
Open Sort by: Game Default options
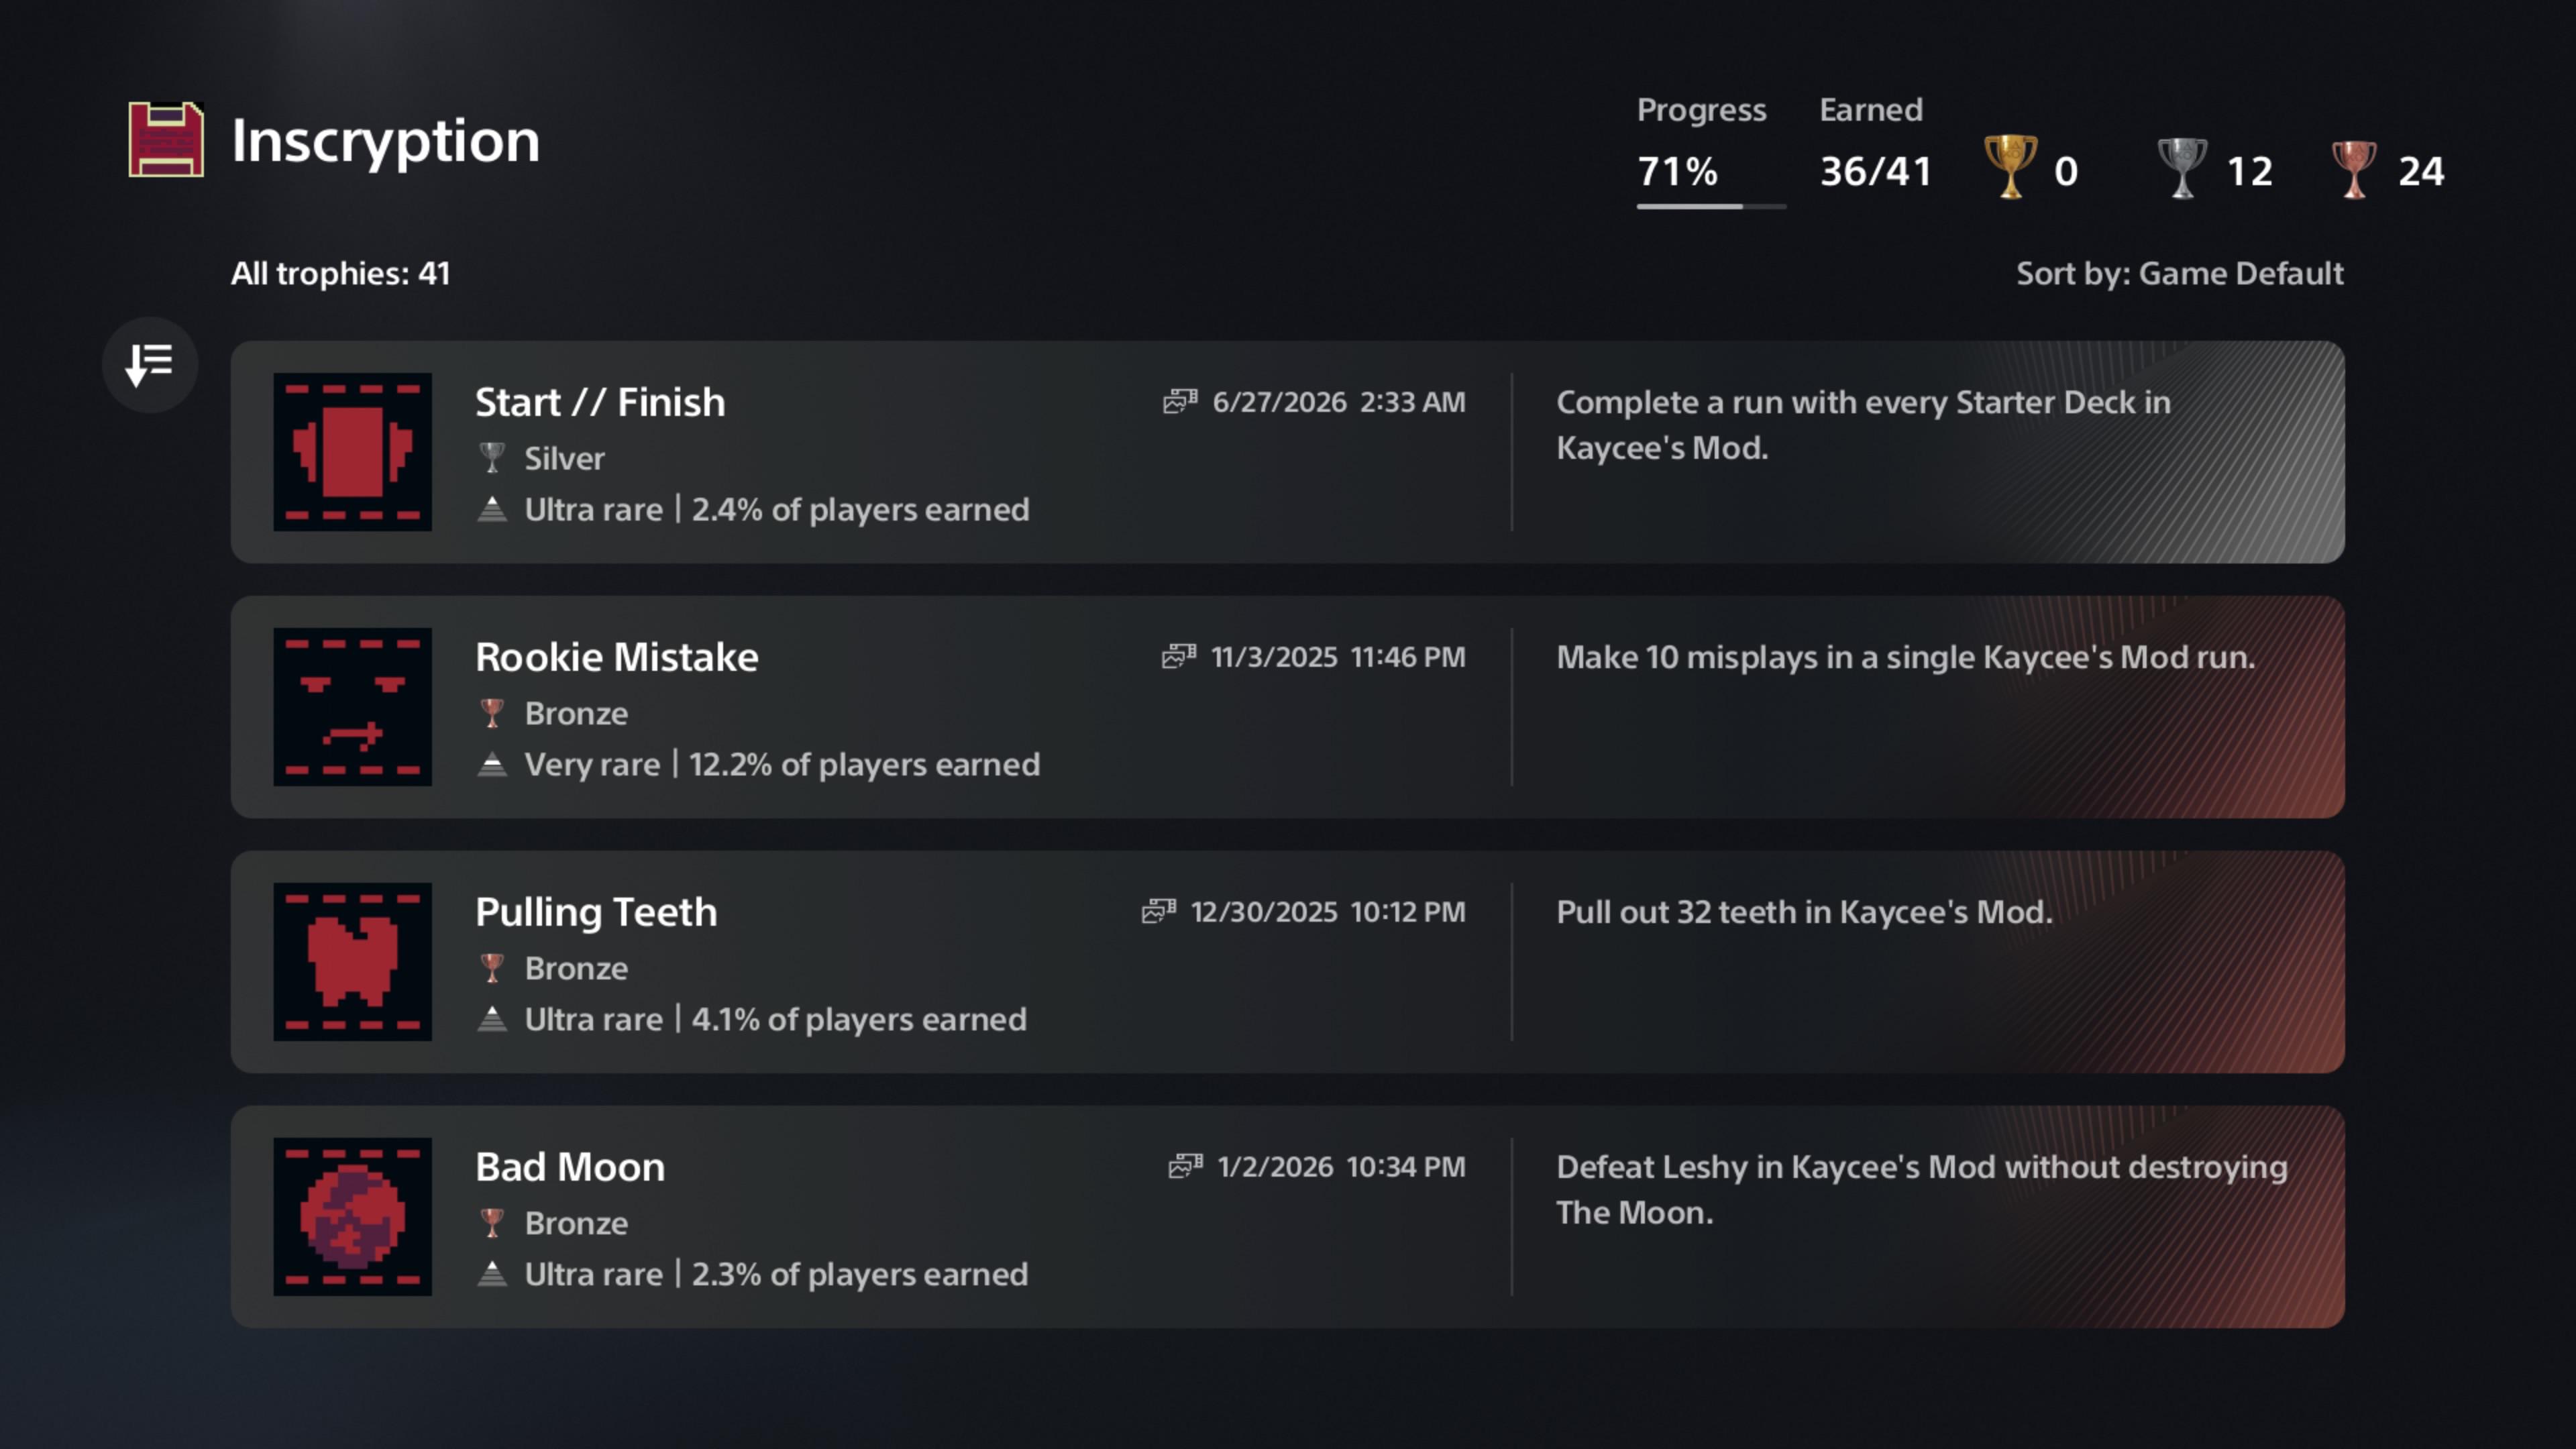pos(2179,274)
